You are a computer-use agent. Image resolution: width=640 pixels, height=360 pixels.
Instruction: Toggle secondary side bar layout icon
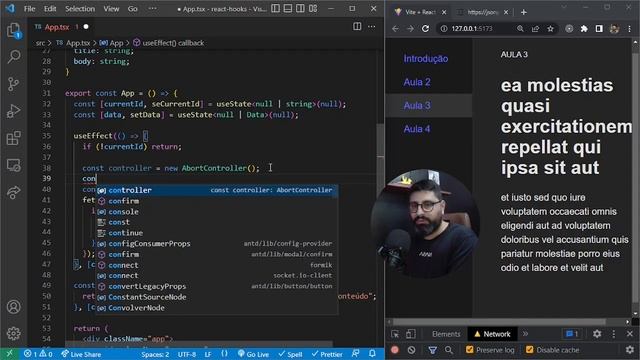tap(300, 9)
